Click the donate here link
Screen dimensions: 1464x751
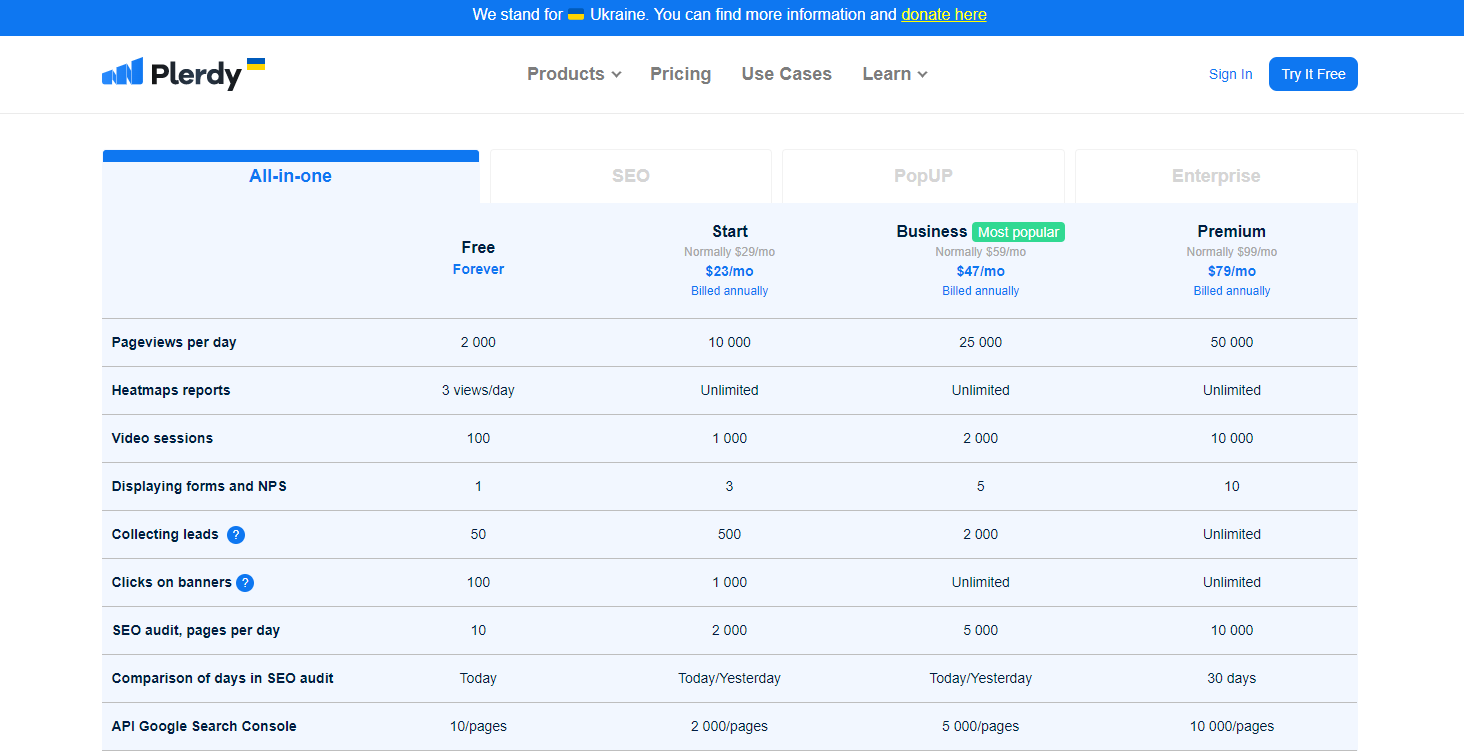point(943,15)
